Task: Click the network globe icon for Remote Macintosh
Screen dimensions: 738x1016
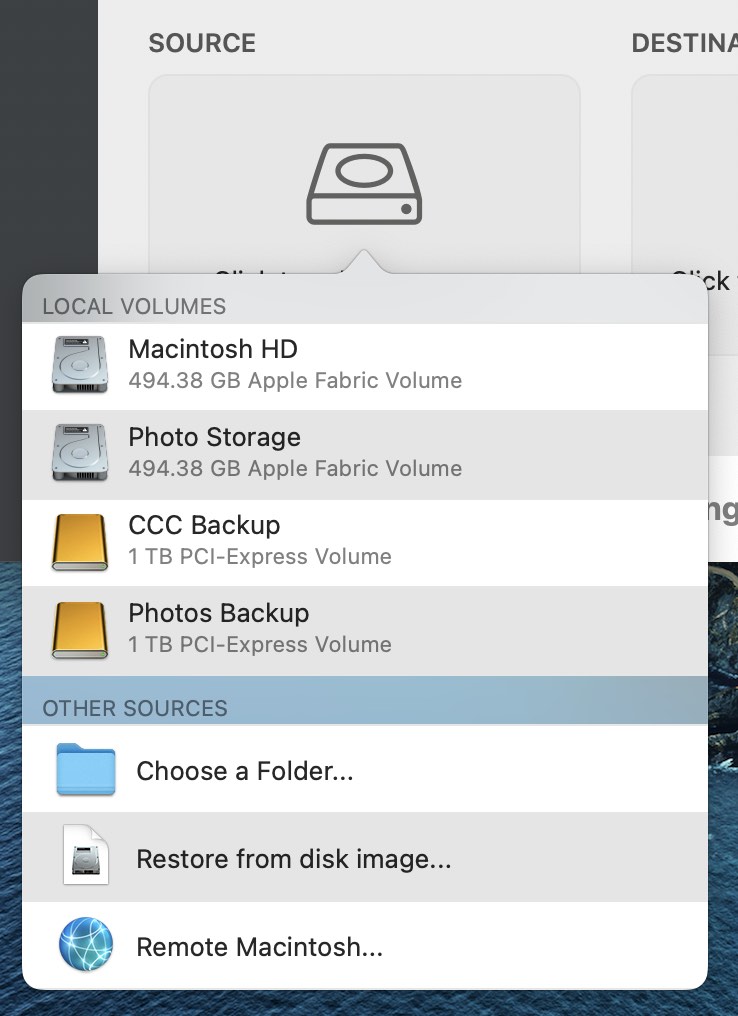Action: pyautogui.click(x=84, y=946)
